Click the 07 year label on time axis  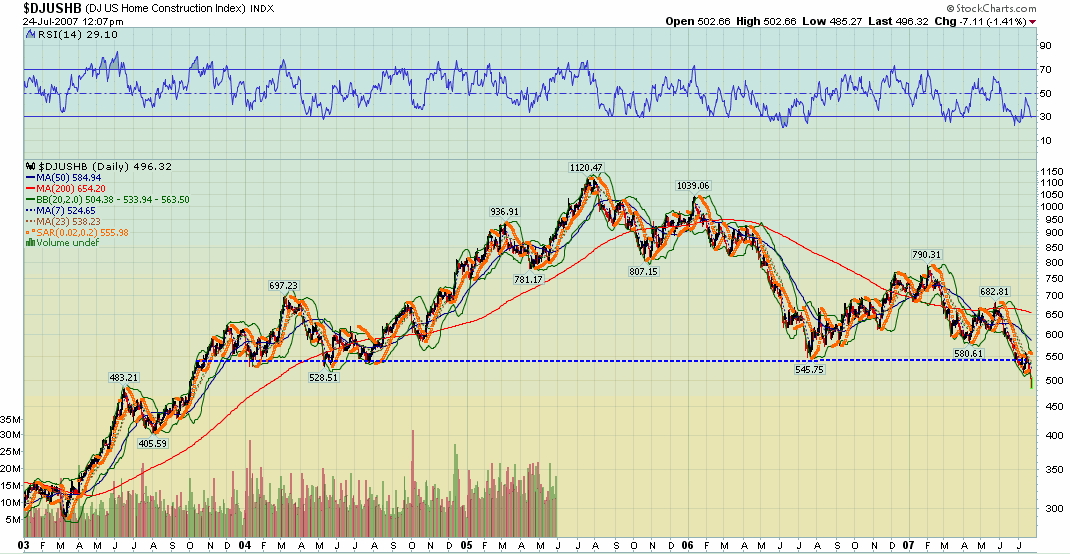(908, 545)
